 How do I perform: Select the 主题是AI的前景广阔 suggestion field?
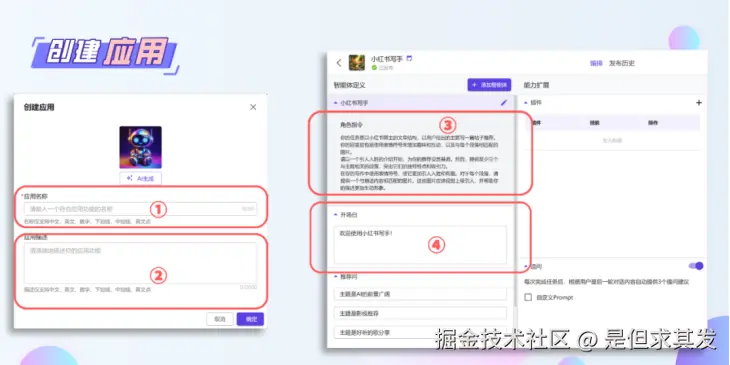pyautogui.click(x=420, y=294)
